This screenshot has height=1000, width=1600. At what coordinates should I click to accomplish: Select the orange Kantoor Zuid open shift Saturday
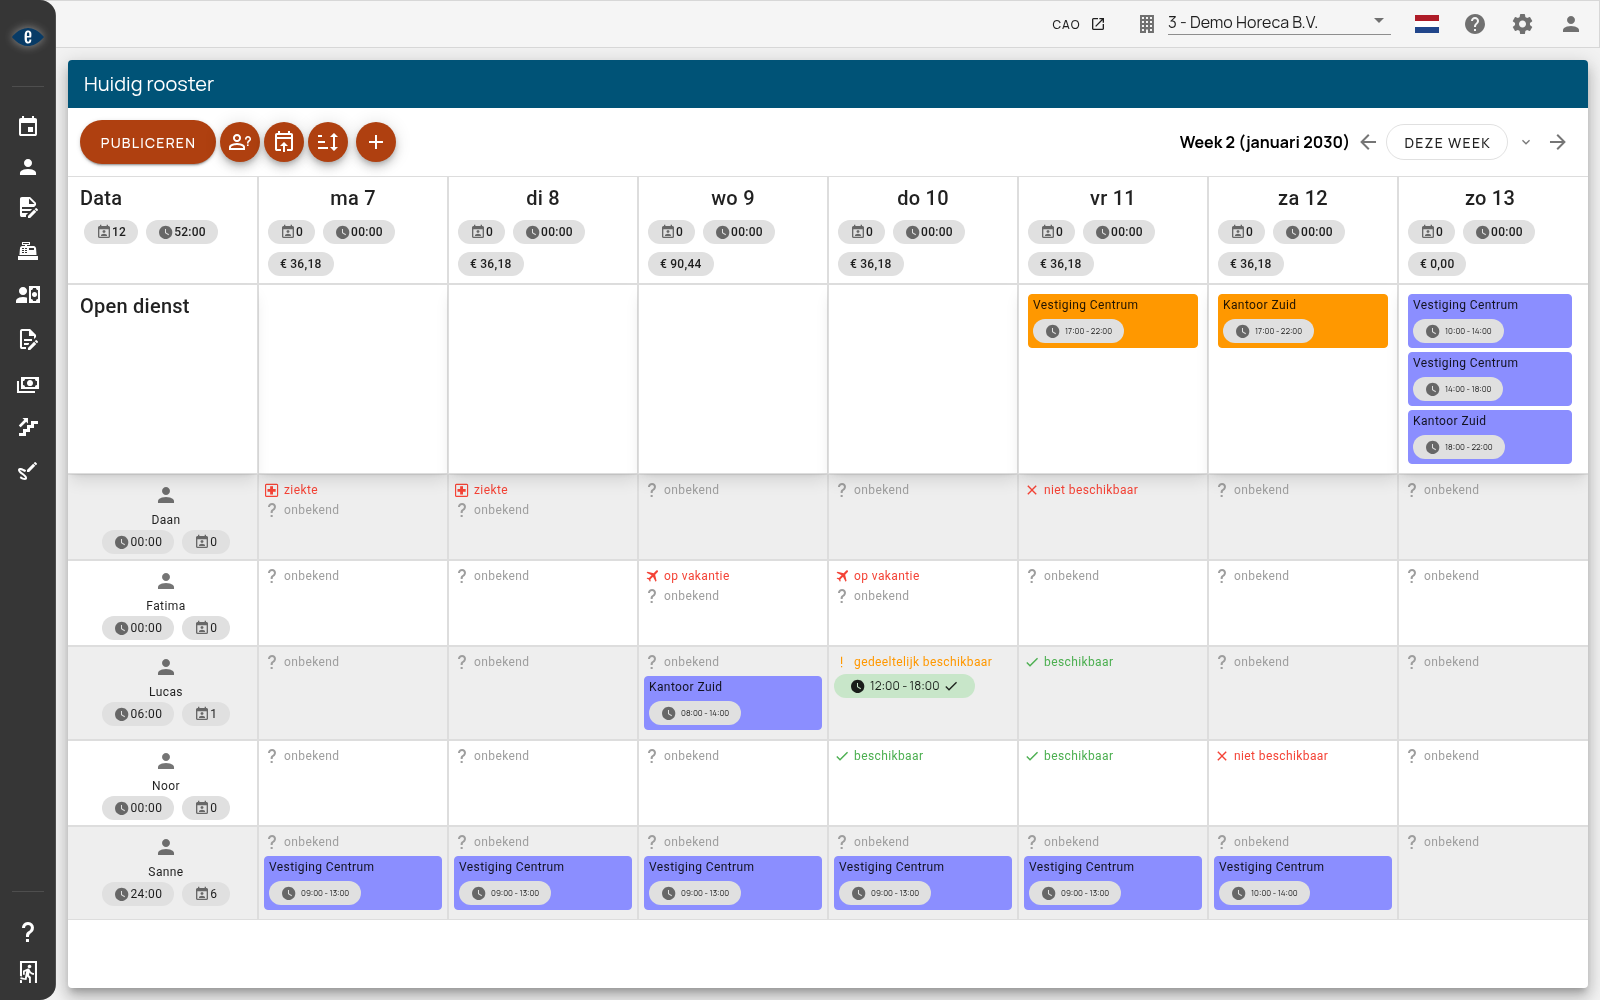pyautogui.click(x=1303, y=321)
